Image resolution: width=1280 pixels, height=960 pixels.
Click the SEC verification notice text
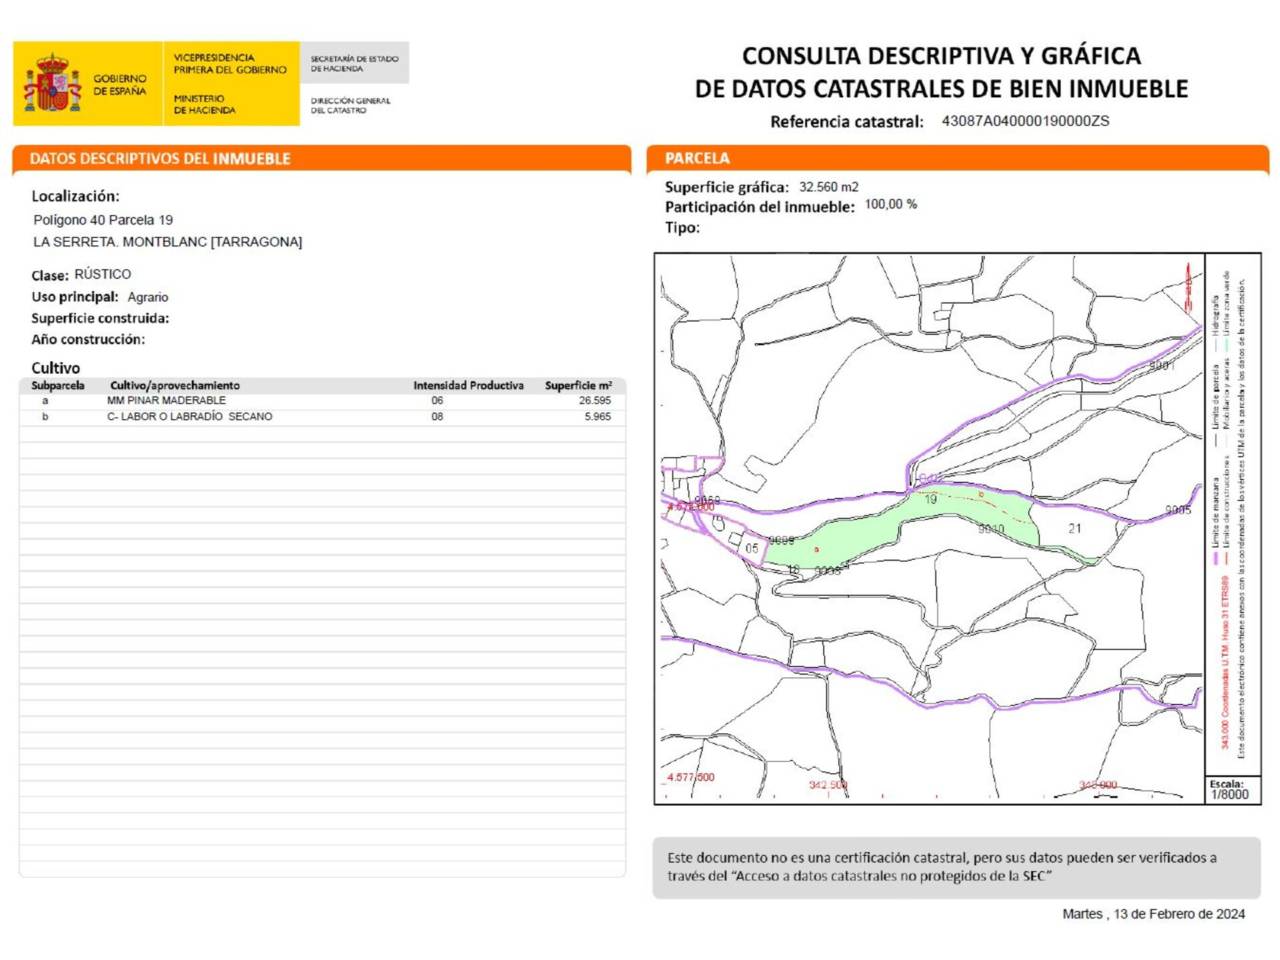click(941, 866)
